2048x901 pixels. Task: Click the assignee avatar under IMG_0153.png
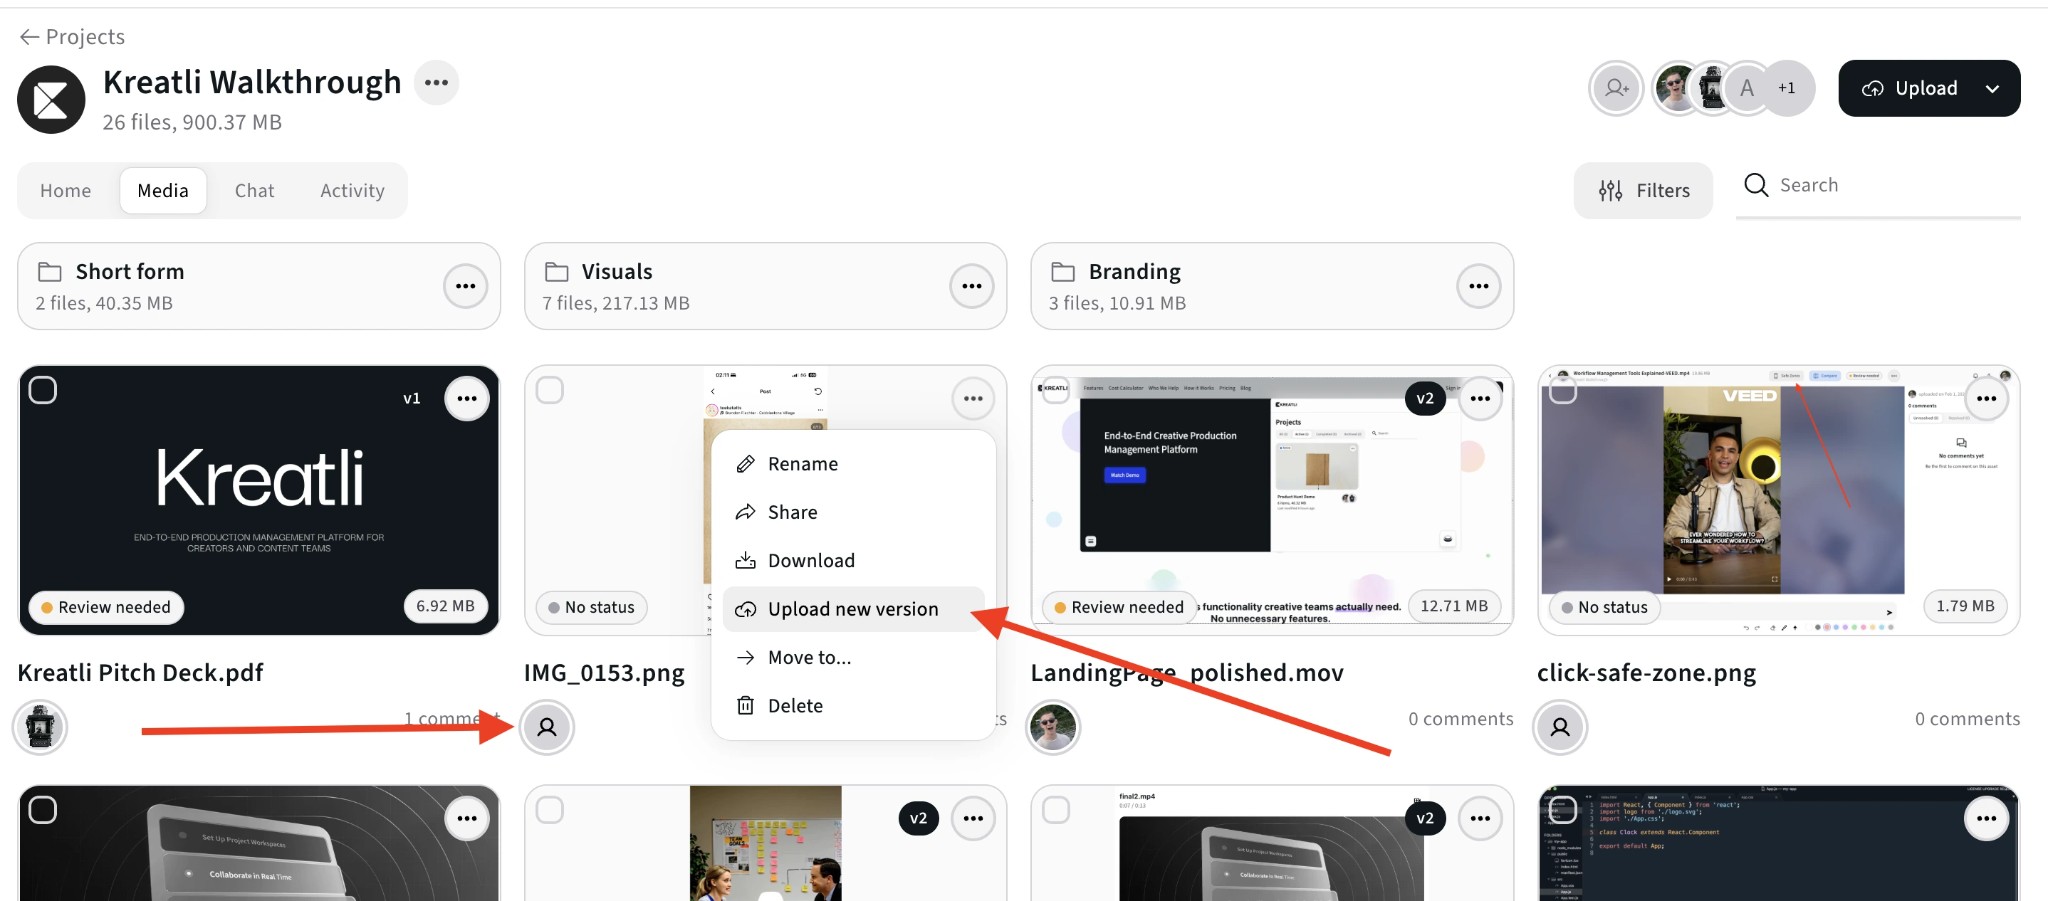547,727
